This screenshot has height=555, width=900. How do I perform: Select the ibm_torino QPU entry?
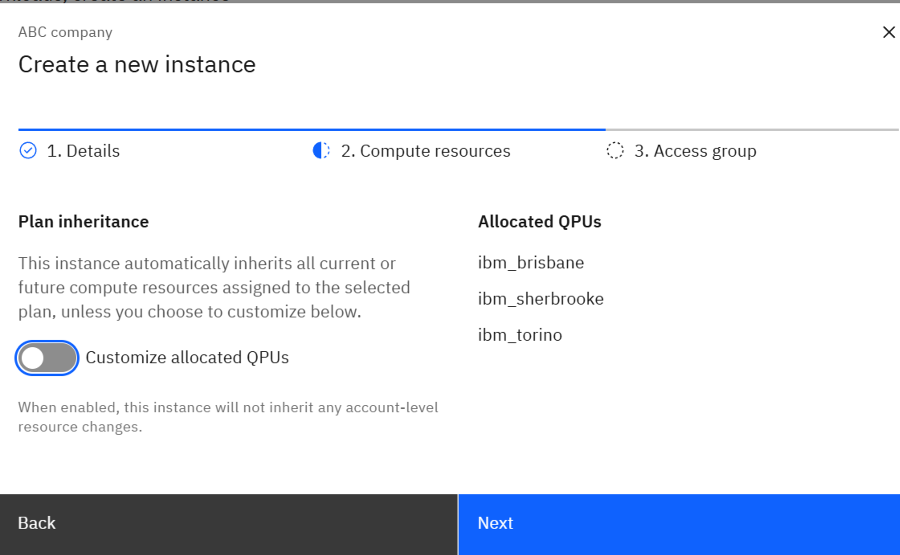pos(520,335)
